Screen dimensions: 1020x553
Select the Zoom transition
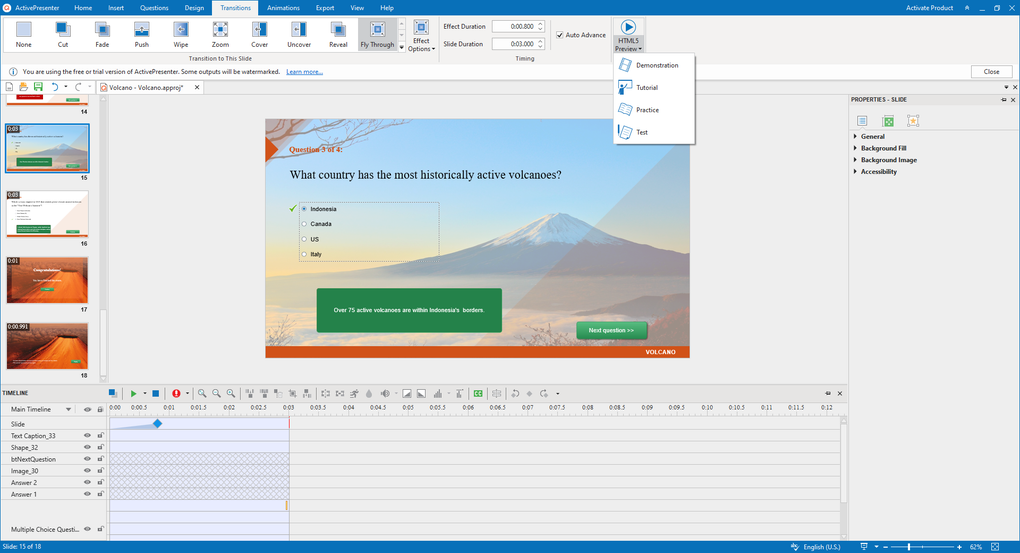pyautogui.click(x=220, y=34)
